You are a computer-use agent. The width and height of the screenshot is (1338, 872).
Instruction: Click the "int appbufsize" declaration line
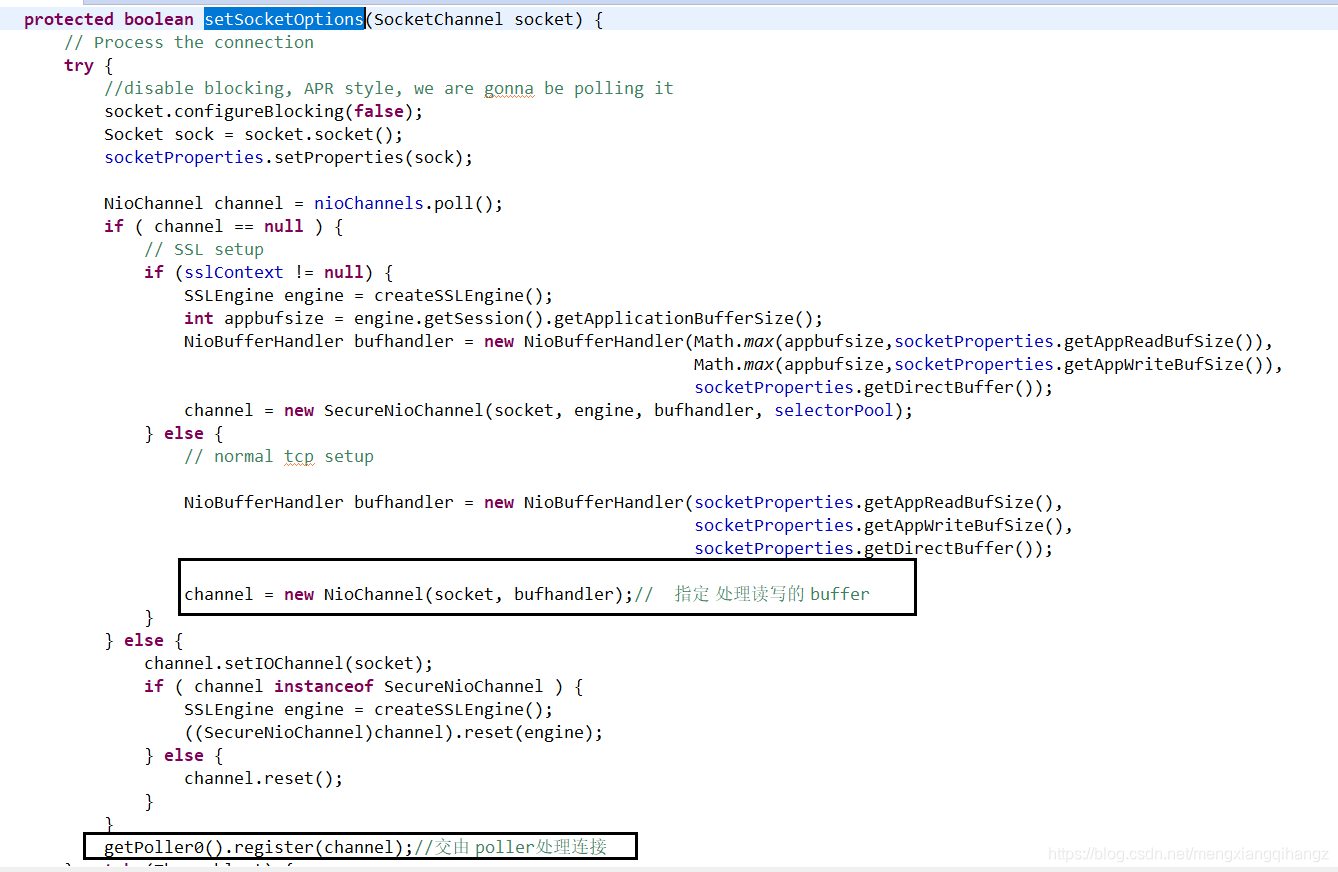tap(504, 318)
